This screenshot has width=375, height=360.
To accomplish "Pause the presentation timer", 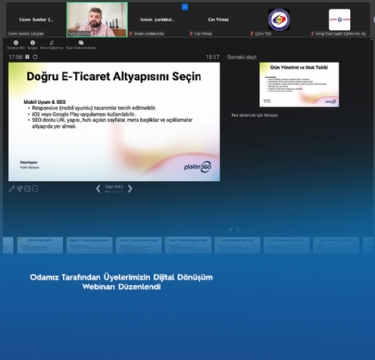I will pyautogui.click(x=27, y=57).
